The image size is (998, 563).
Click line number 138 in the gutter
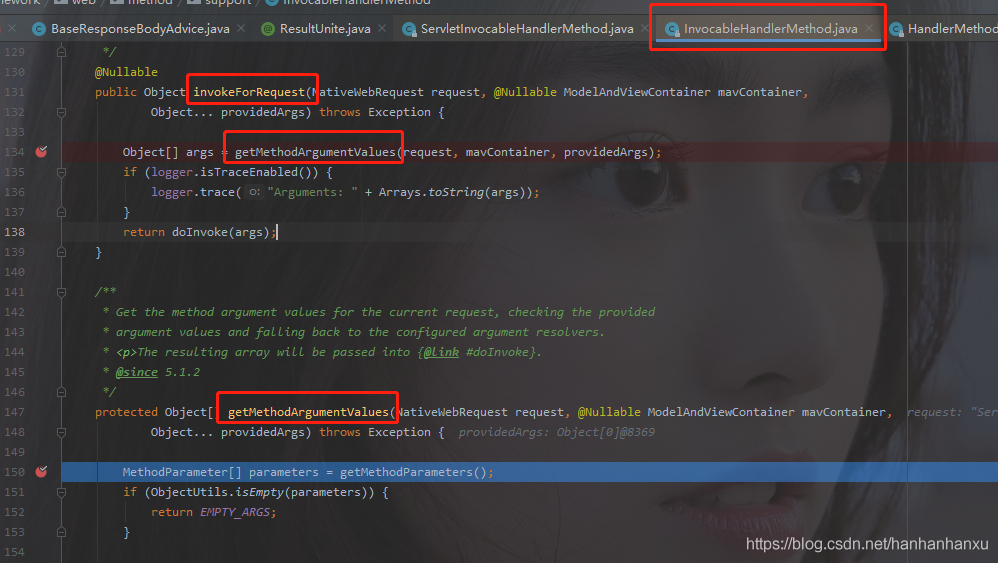[14, 232]
